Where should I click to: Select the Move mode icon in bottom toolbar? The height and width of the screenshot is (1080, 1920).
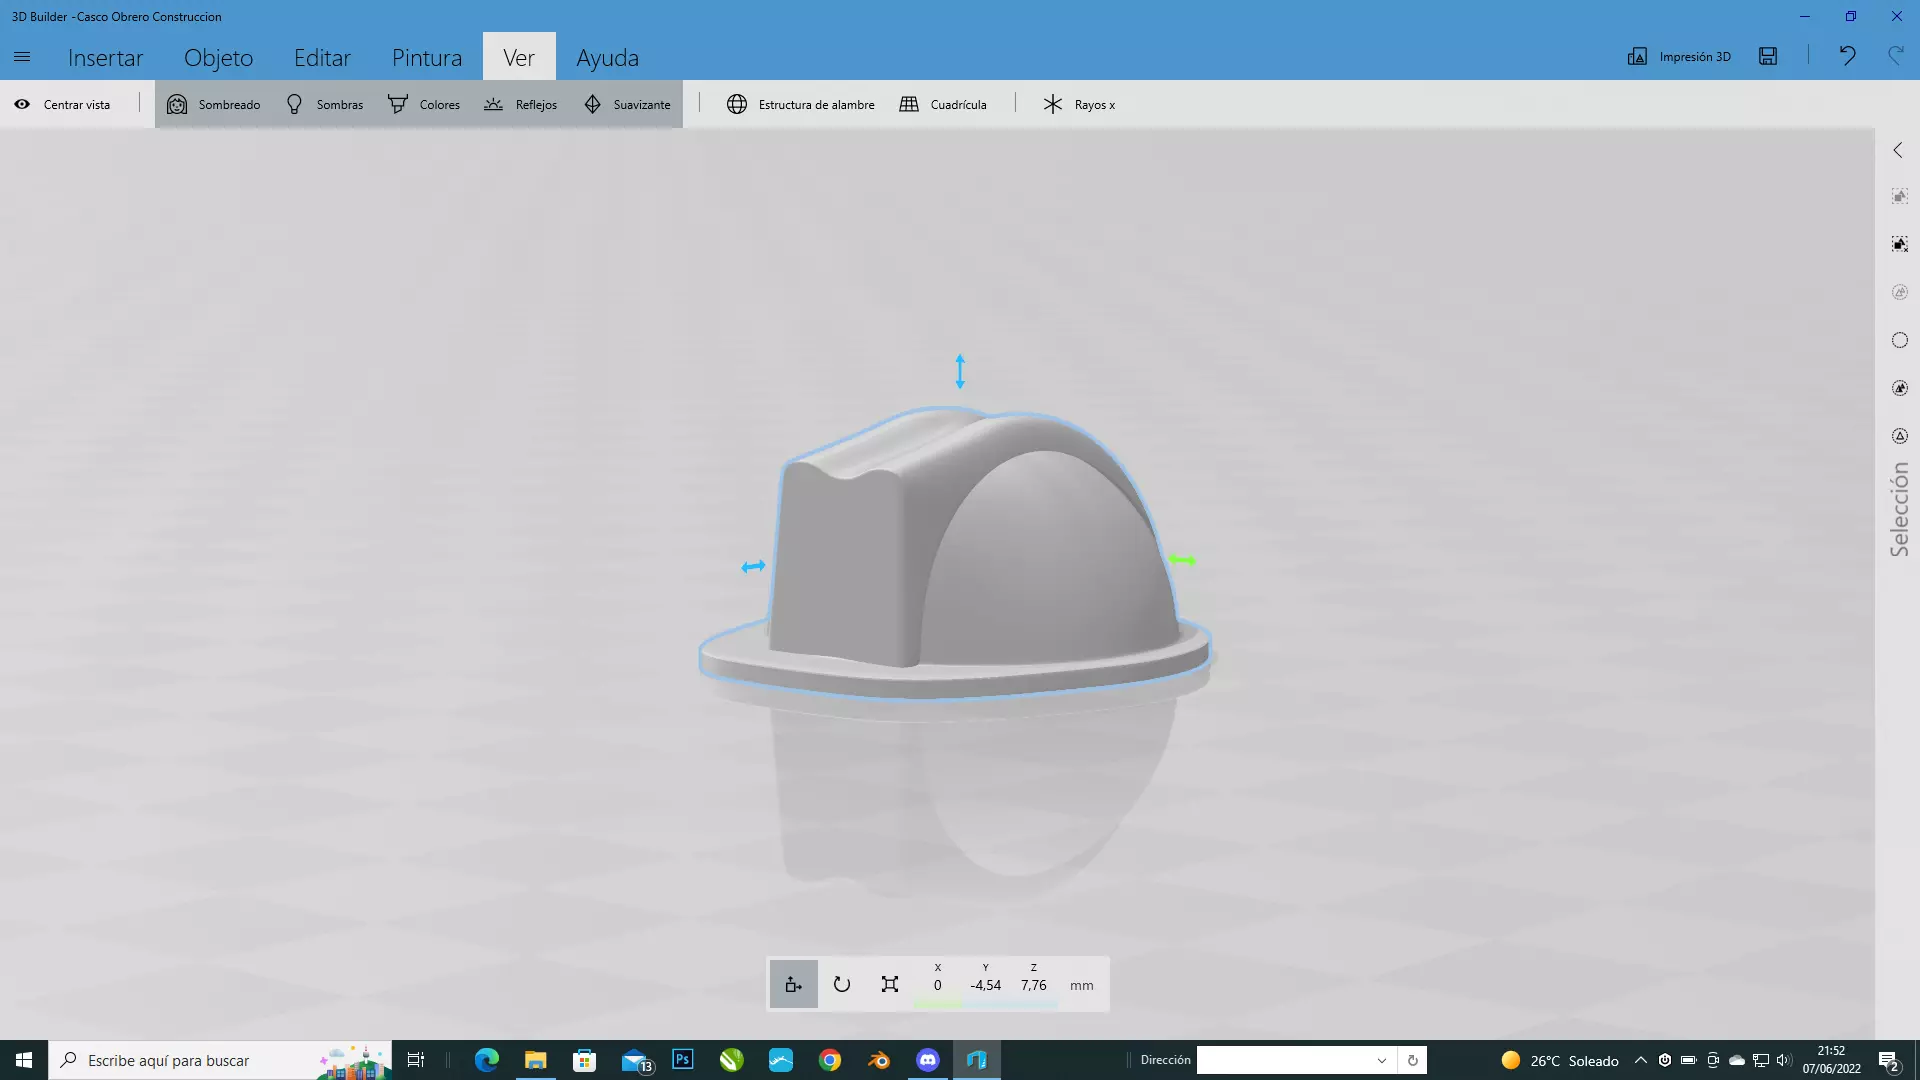[x=793, y=984]
